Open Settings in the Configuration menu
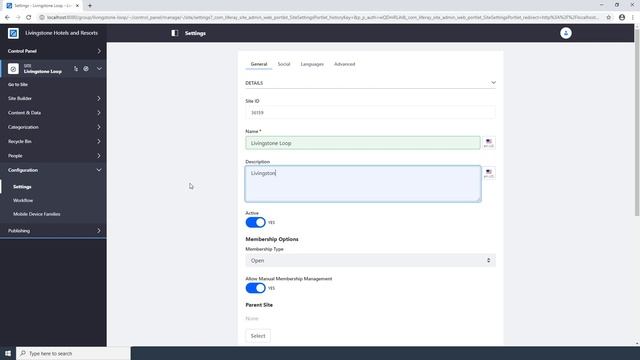The image size is (640, 360). [22, 187]
